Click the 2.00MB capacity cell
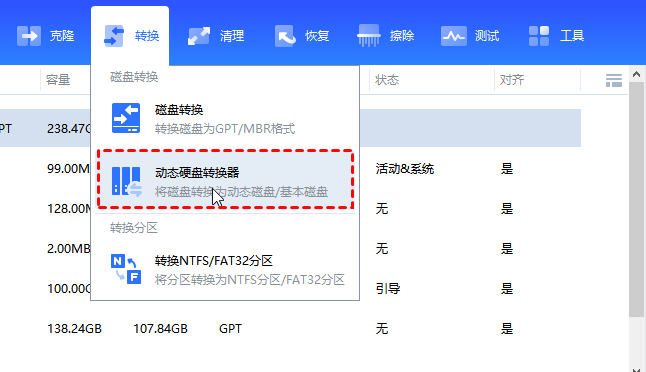Image resolution: width=646 pixels, height=372 pixels. [68, 248]
